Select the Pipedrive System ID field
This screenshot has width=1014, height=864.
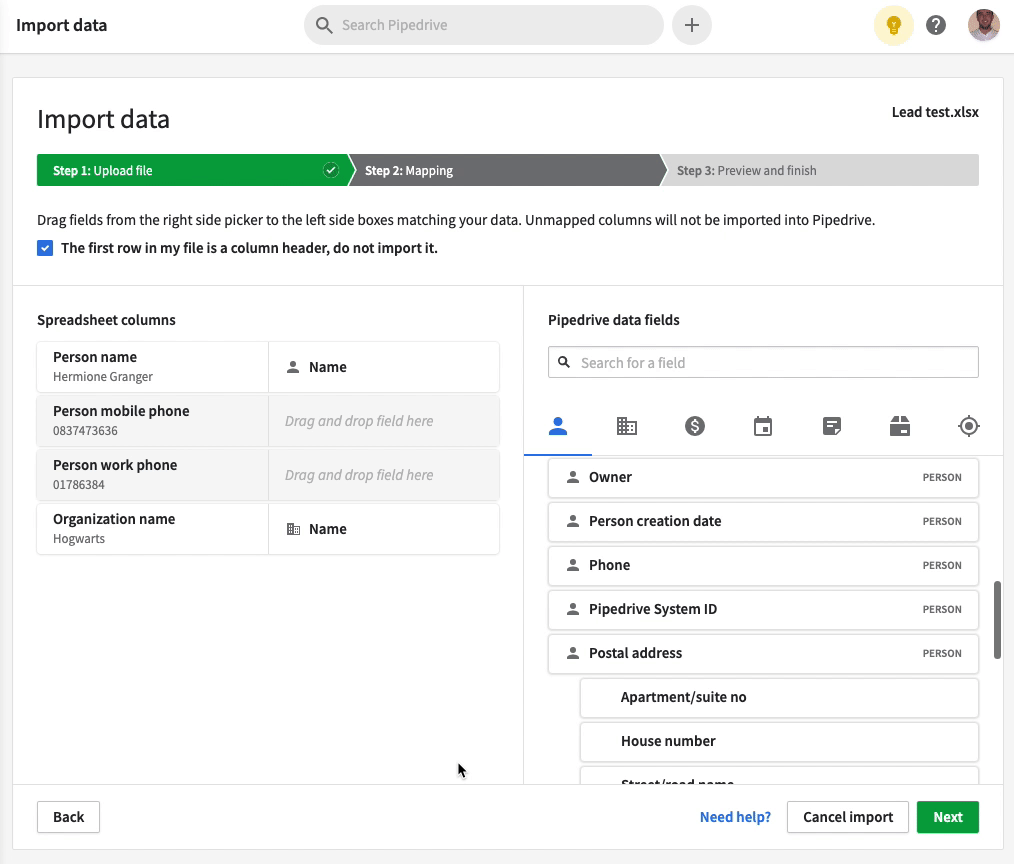click(763, 609)
